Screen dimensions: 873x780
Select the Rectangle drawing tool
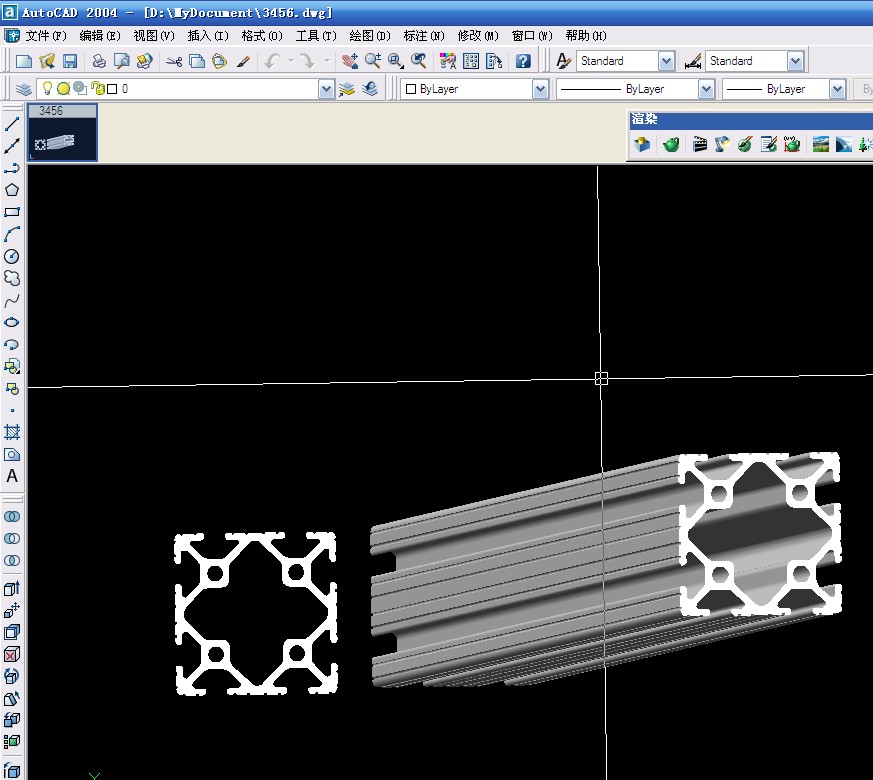(x=12, y=212)
